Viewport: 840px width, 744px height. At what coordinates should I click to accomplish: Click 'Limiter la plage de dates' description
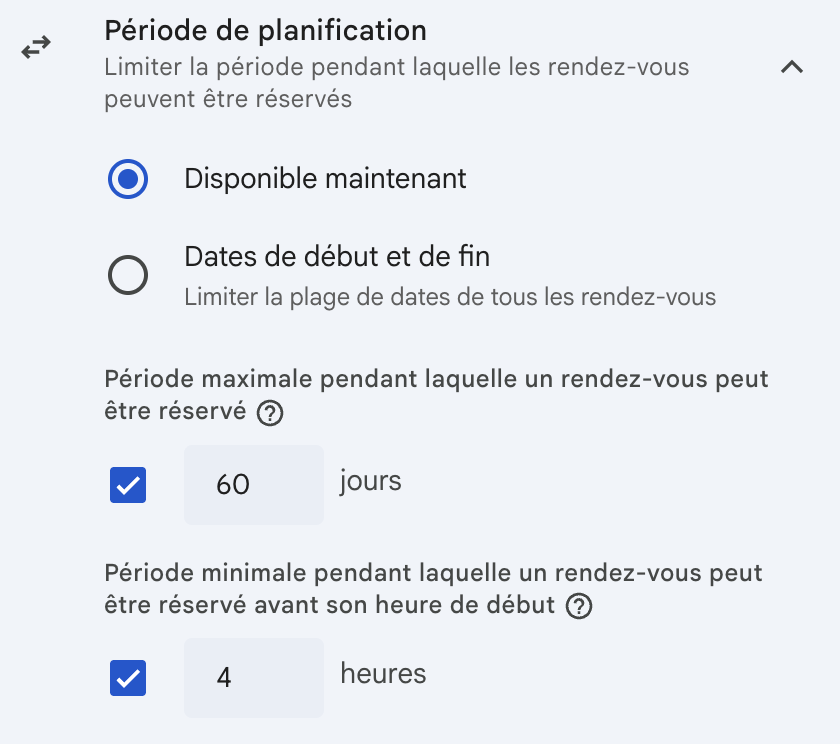point(450,297)
